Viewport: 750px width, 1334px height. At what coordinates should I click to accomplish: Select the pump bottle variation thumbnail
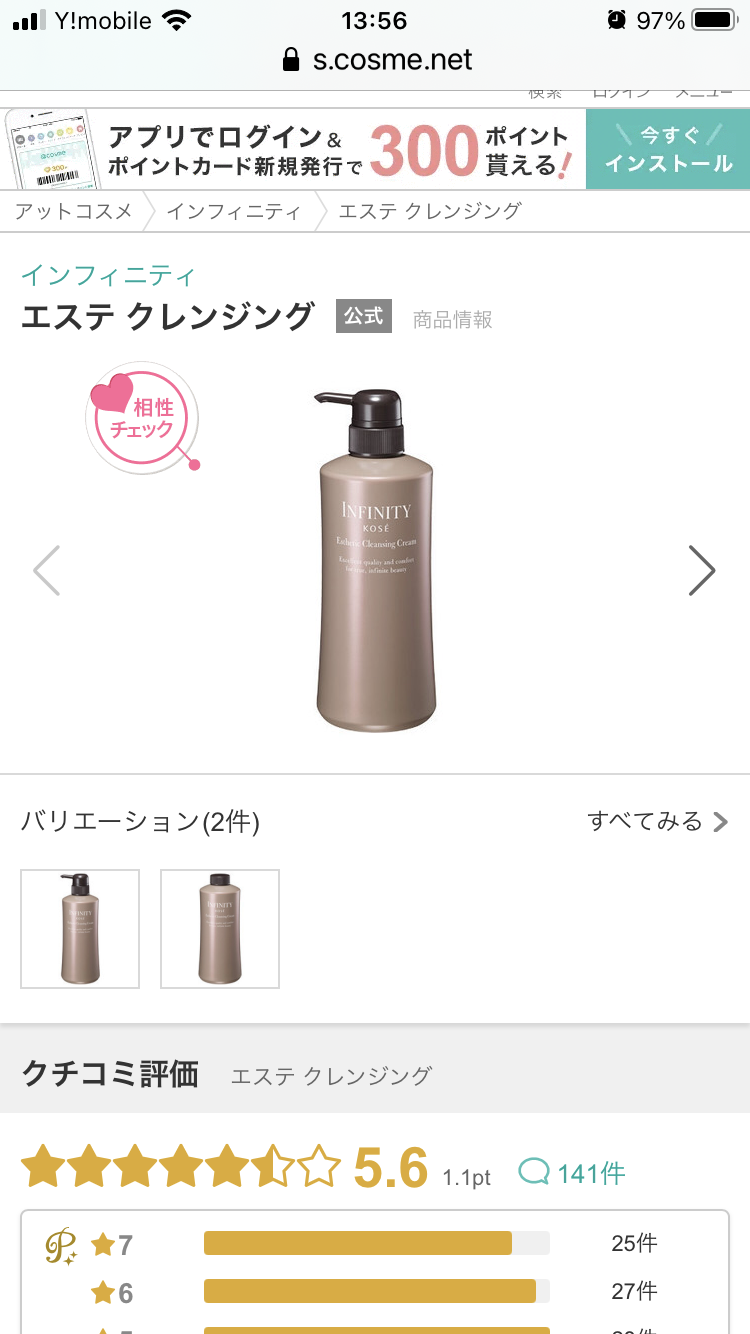(80, 929)
